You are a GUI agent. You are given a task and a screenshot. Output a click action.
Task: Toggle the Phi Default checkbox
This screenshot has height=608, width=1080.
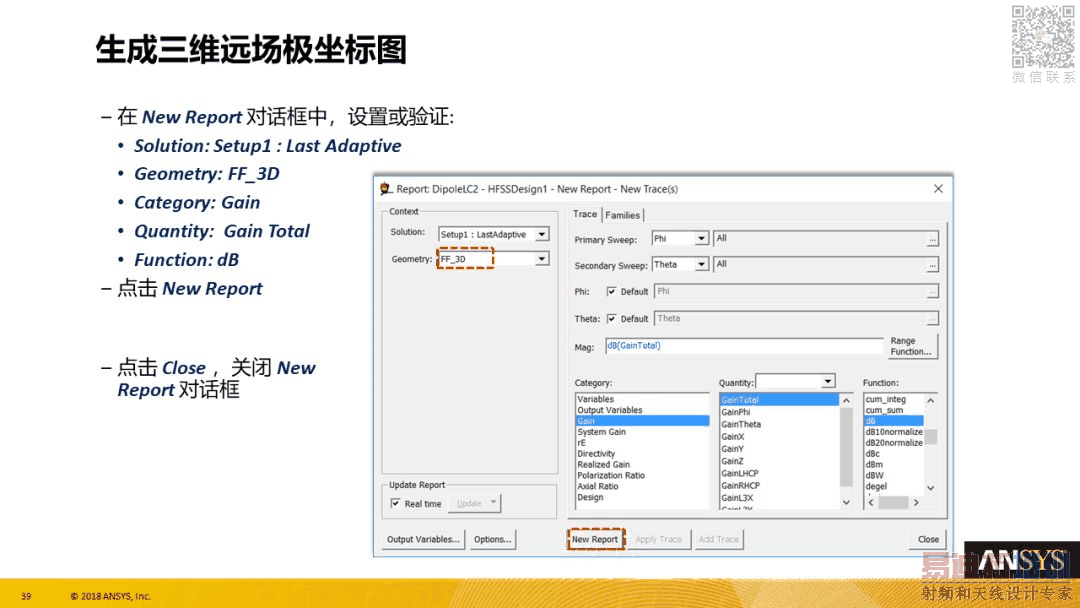click(612, 291)
